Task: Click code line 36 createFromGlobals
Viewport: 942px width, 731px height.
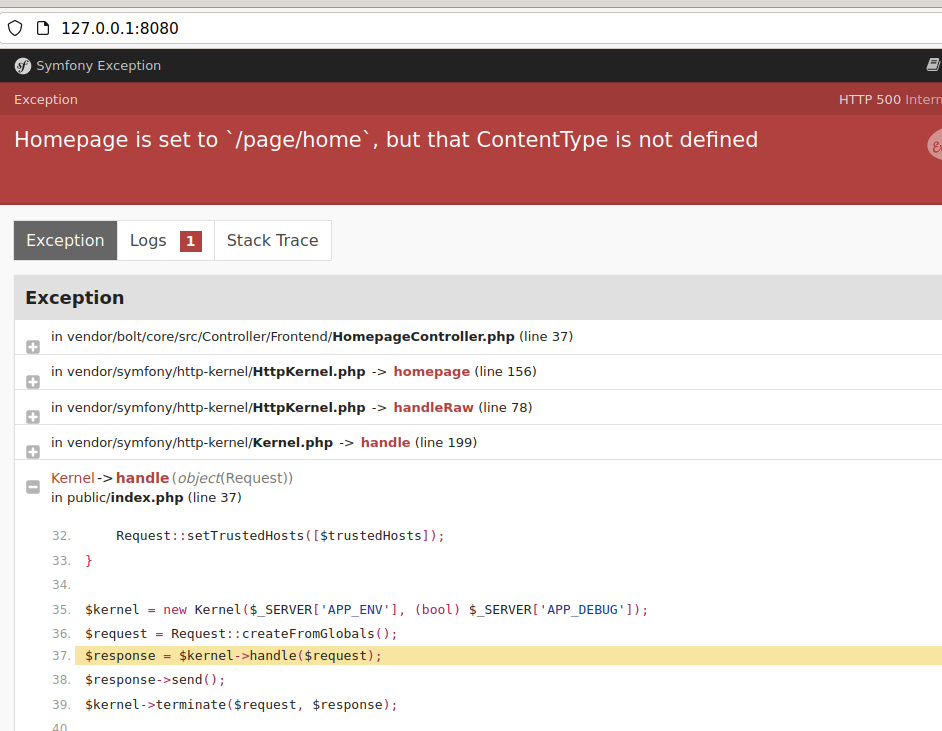Action: coord(241,634)
